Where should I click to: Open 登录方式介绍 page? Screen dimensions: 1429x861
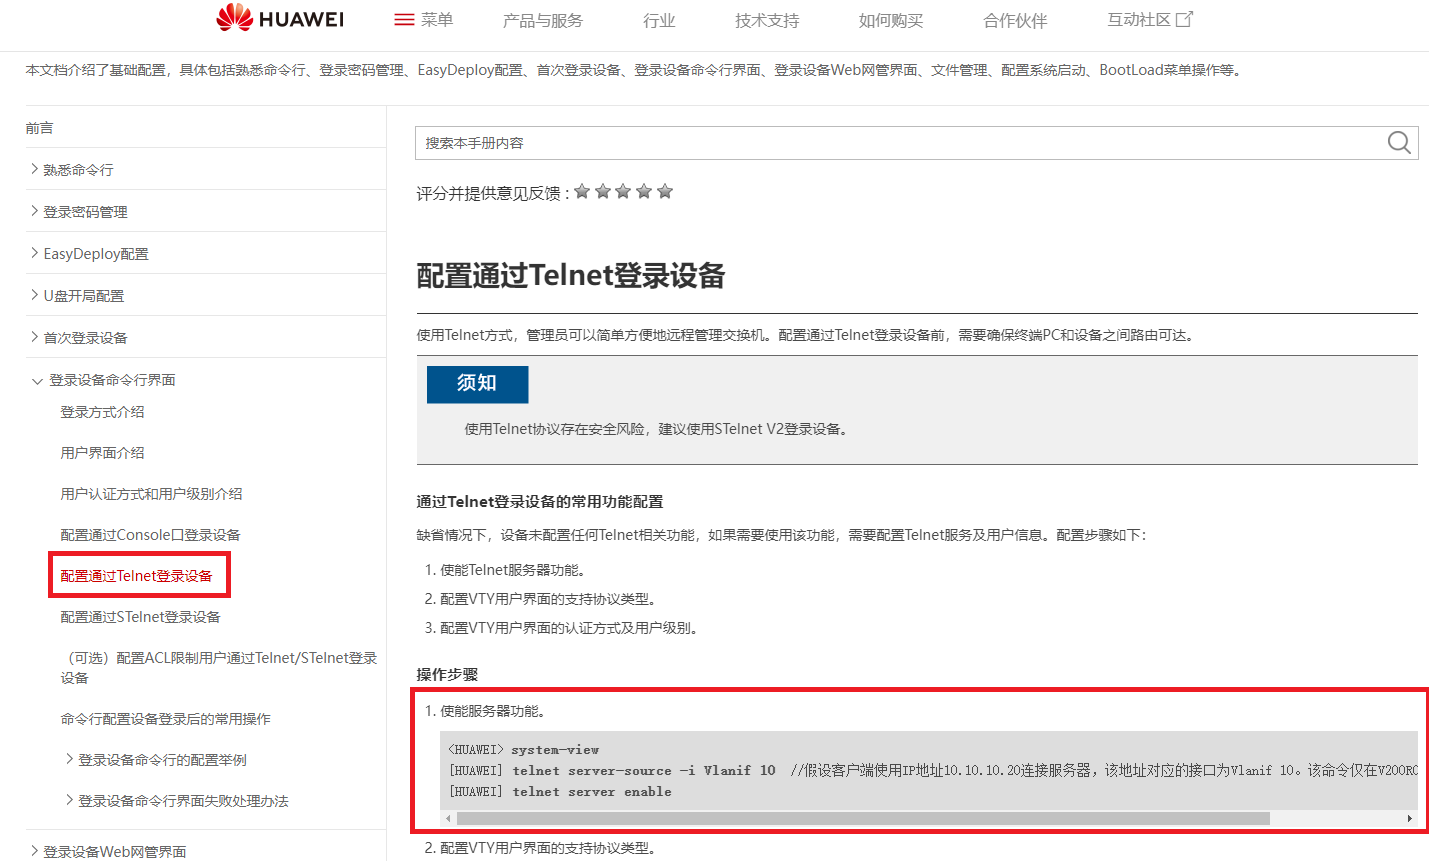pos(102,412)
